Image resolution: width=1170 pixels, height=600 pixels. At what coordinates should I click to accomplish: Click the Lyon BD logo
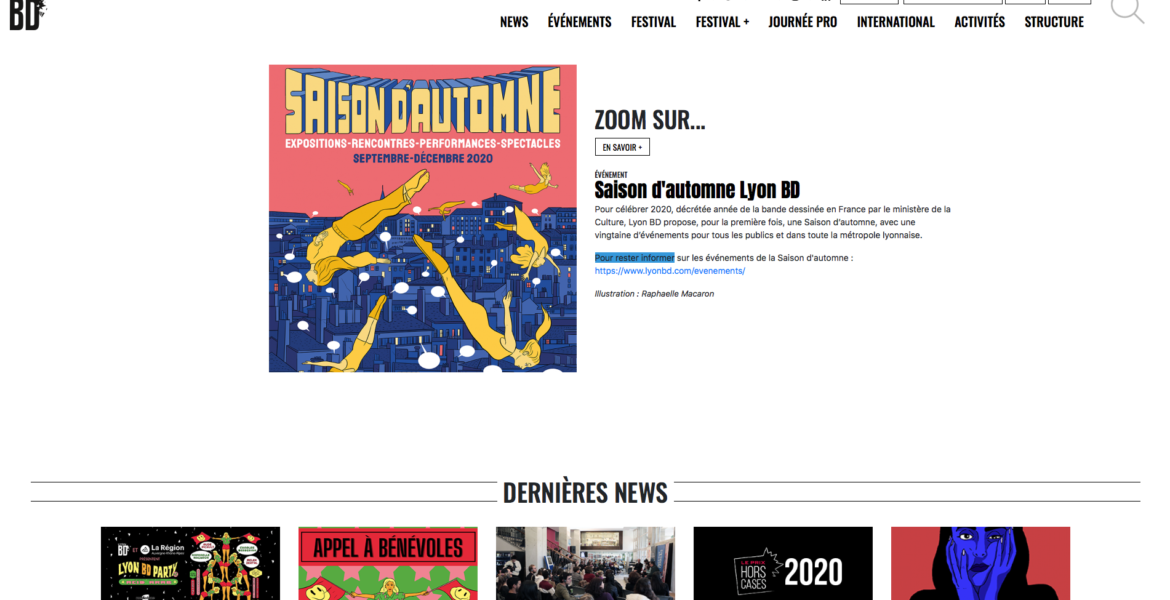click(x=28, y=15)
